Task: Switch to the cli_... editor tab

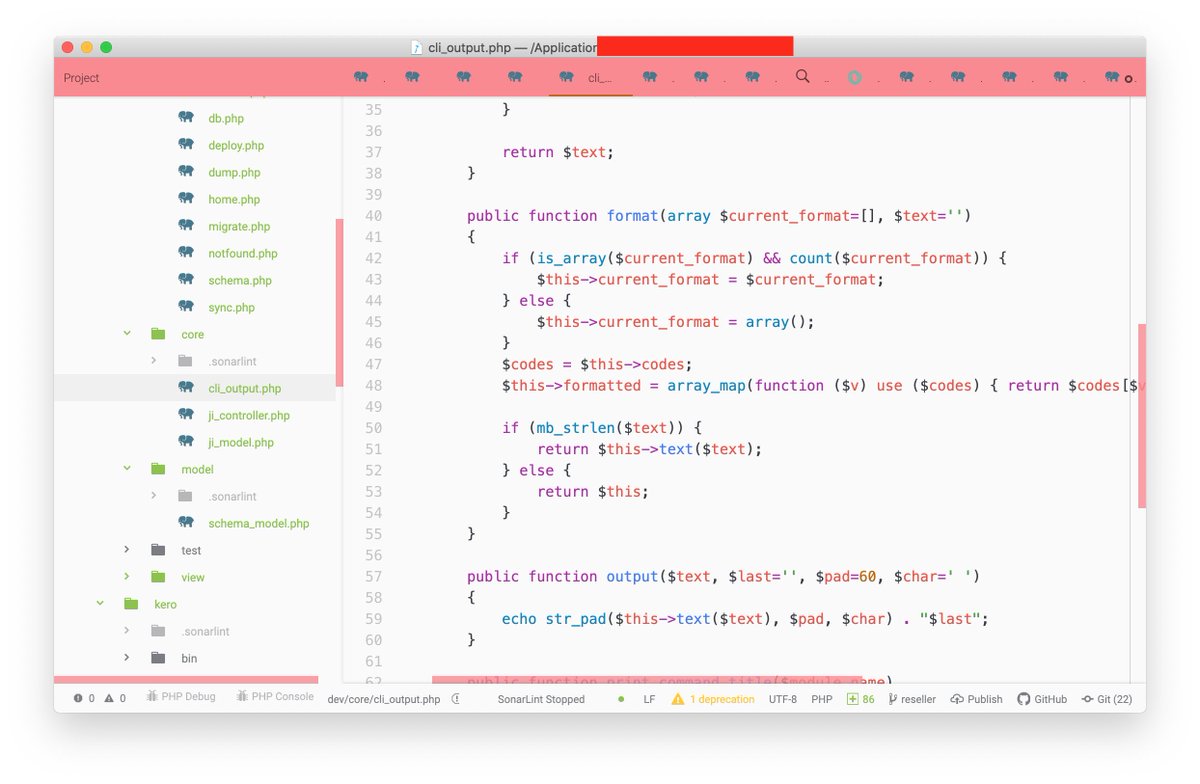Action: coord(591,77)
